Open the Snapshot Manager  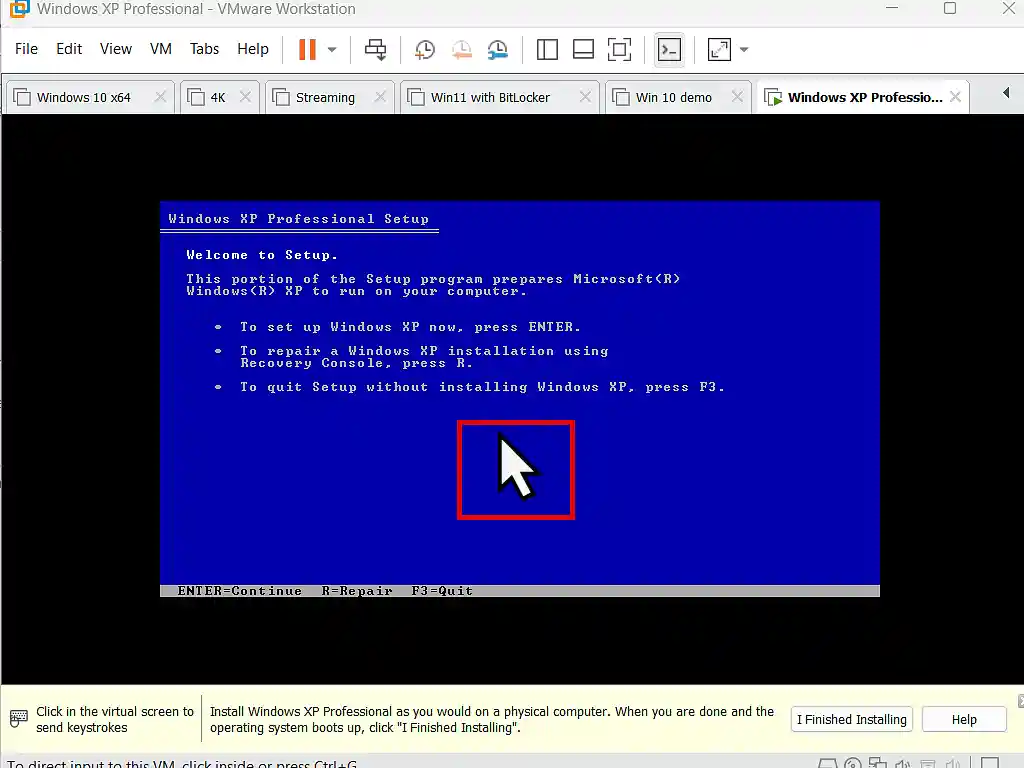click(497, 48)
